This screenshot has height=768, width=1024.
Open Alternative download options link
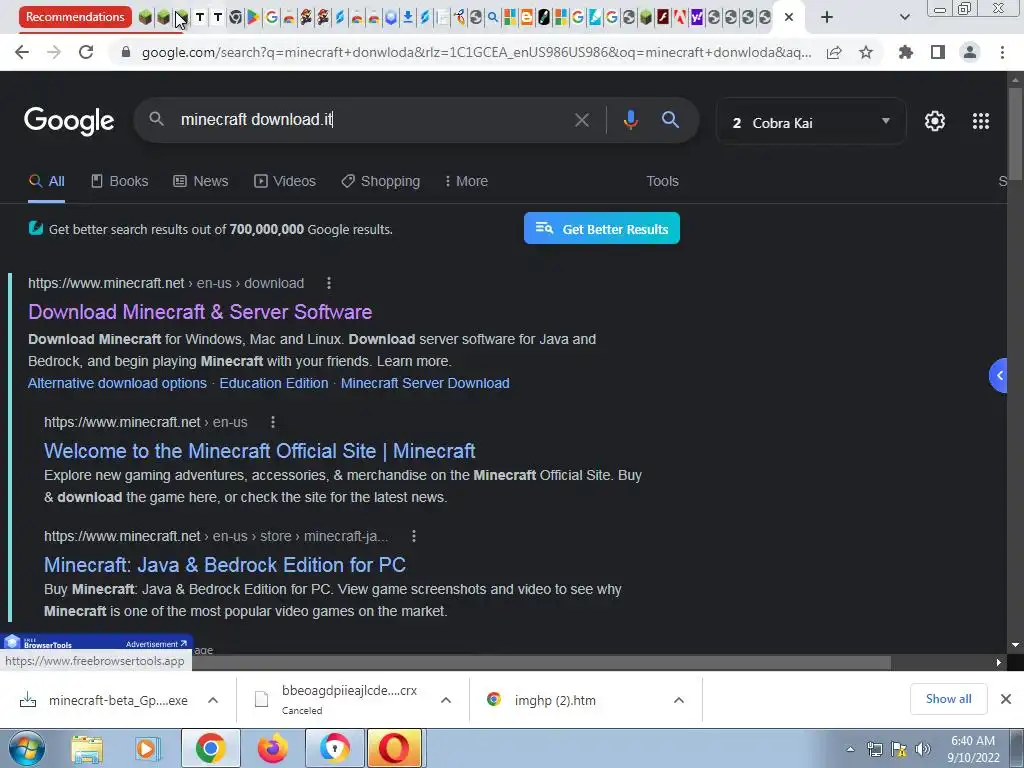pyautogui.click(x=117, y=383)
